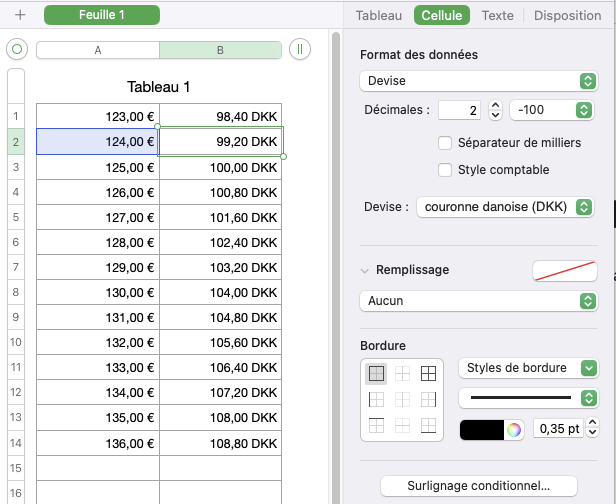Switch to the Texte tab

pyautogui.click(x=497, y=16)
